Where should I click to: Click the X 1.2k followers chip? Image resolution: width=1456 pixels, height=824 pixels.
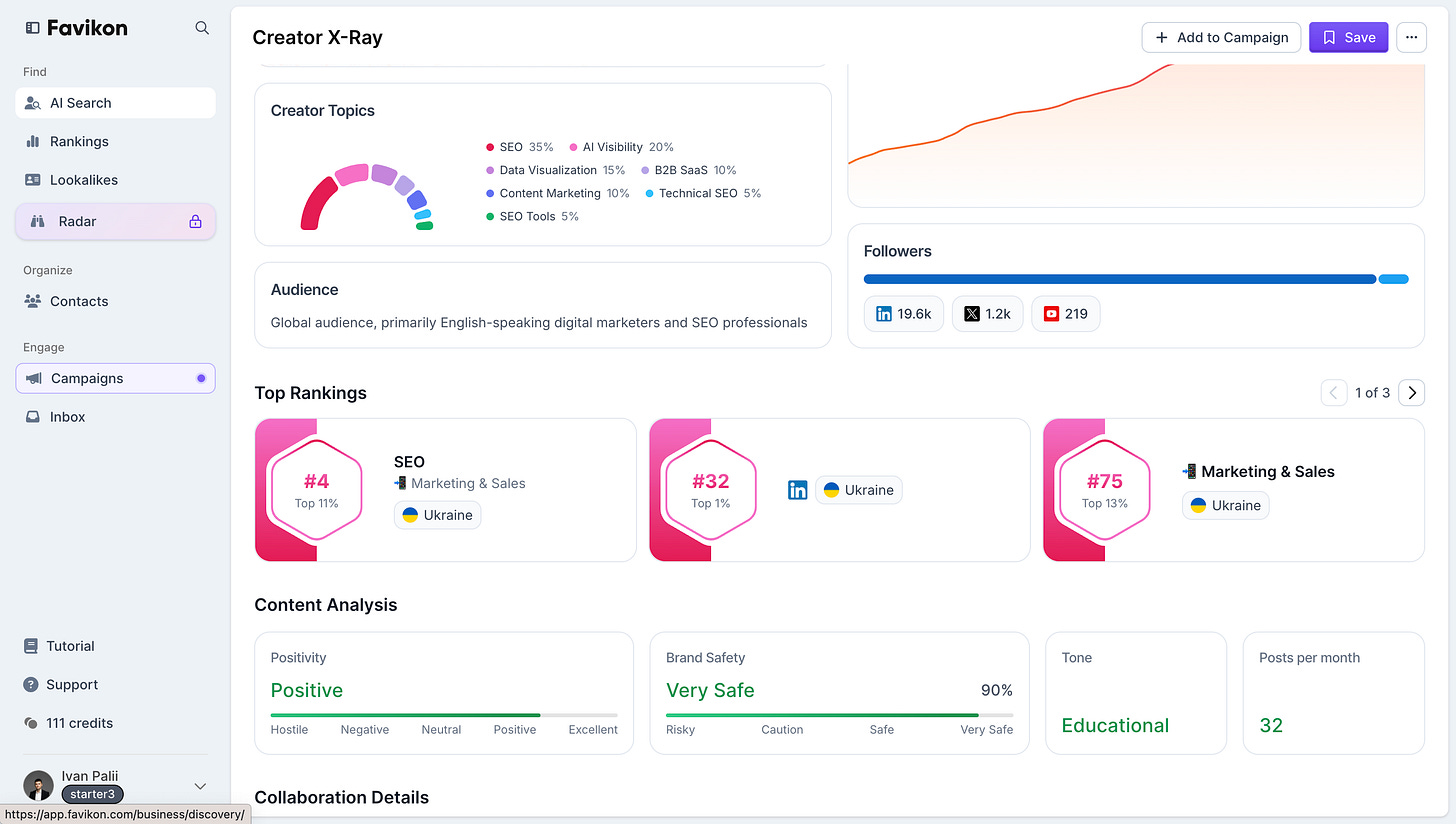[988, 314]
